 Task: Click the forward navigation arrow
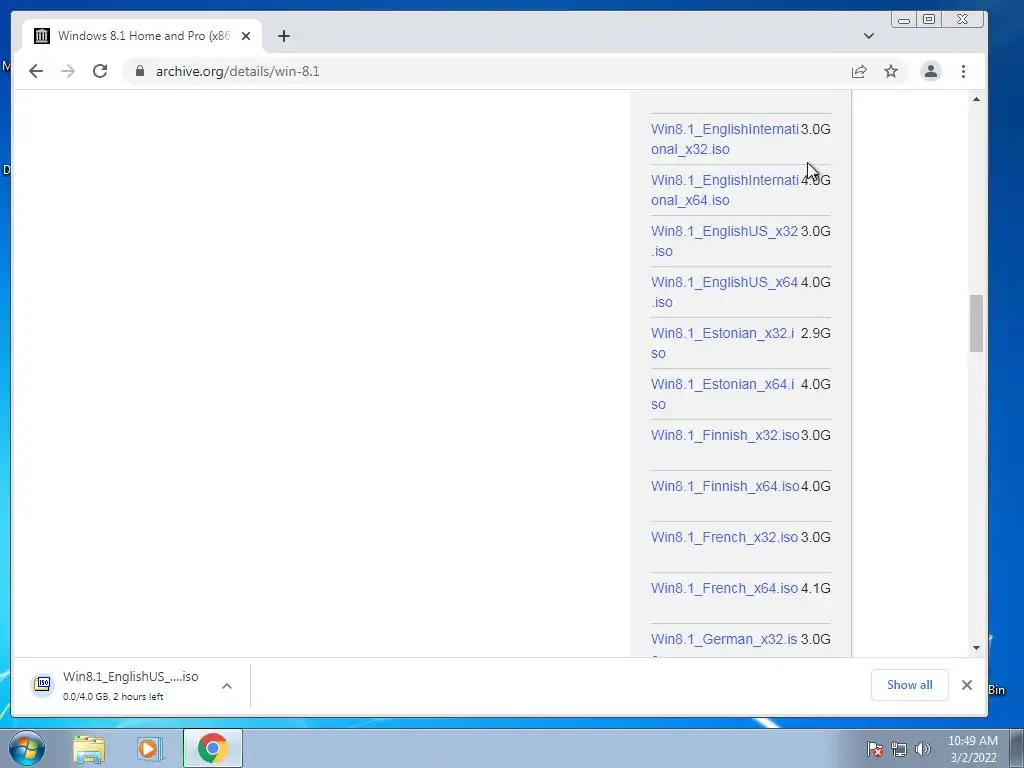[x=68, y=71]
